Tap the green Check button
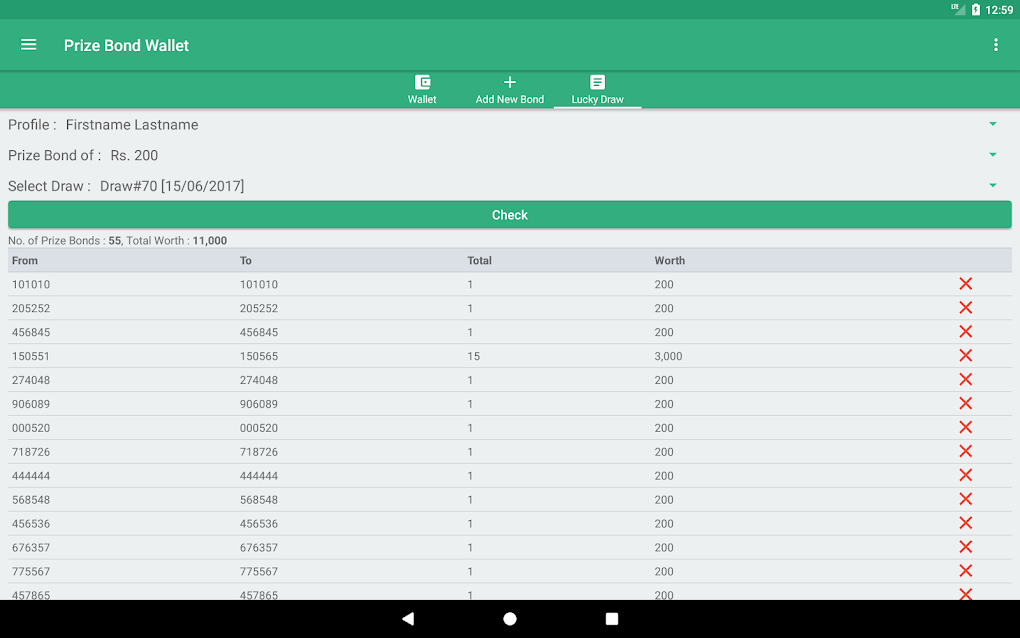 pyautogui.click(x=509, y=215)
